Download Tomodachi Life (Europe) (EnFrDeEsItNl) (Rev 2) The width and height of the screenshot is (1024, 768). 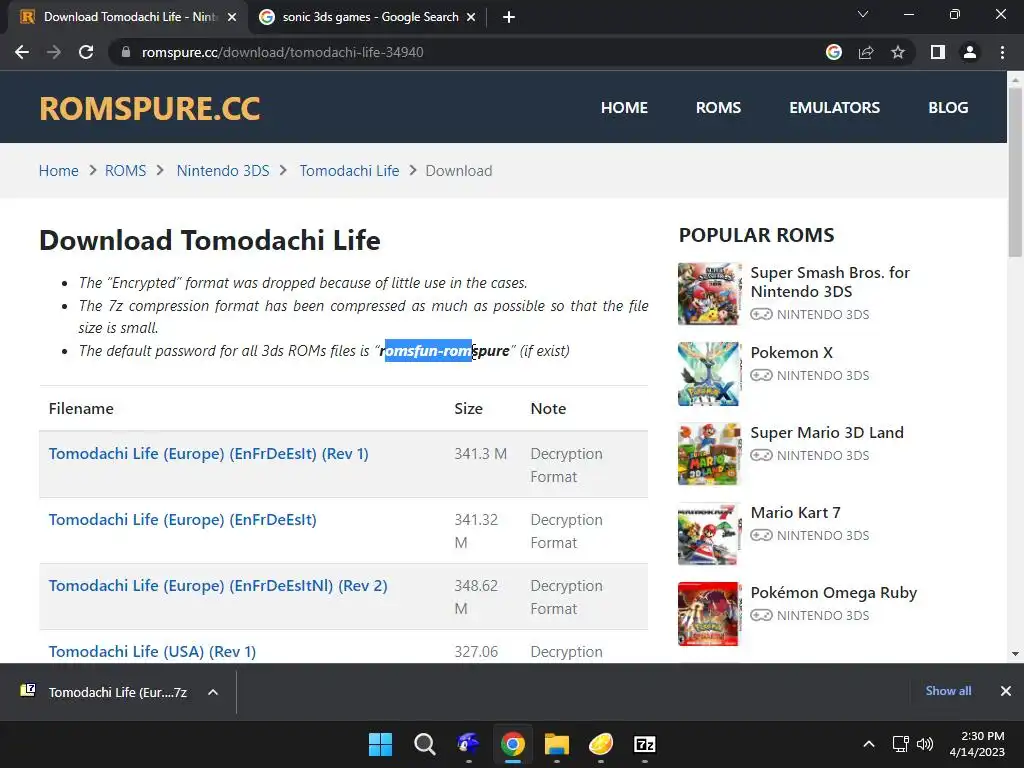[218, 586]
